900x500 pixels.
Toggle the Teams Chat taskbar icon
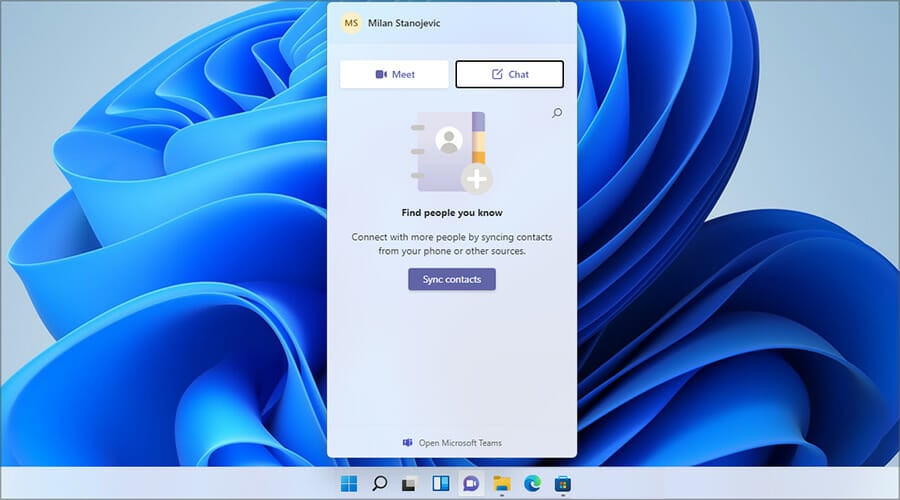(471, 484)
